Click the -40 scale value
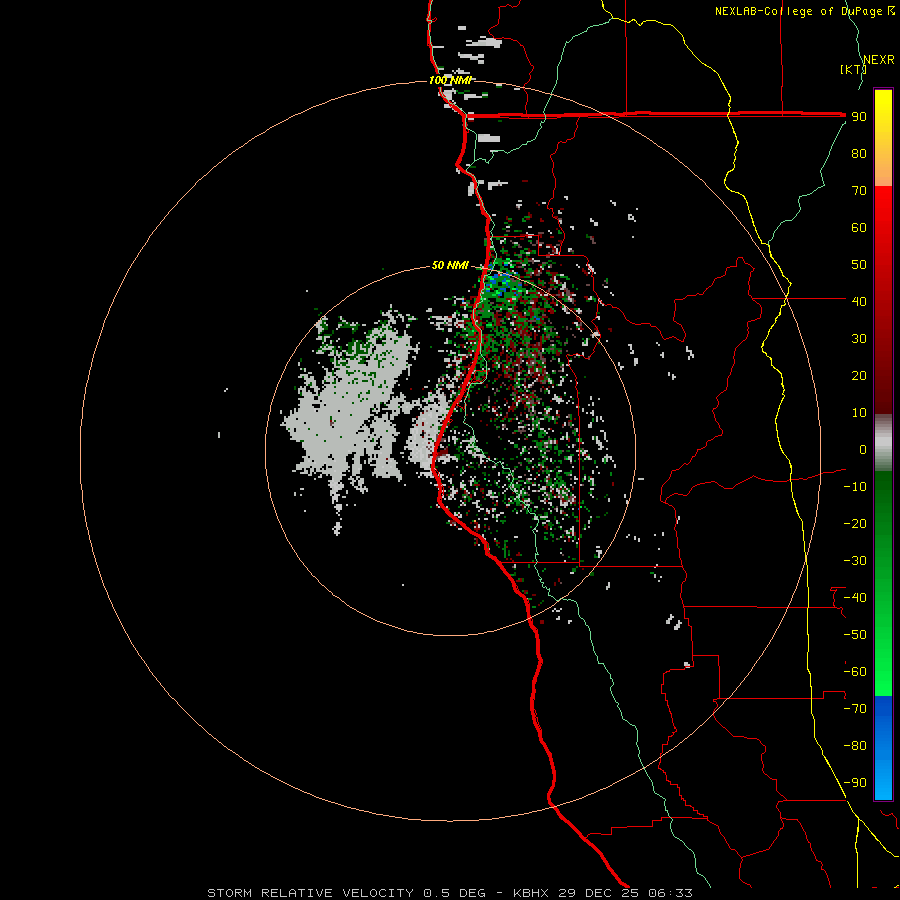The height and width of the screenshot is (900, 900). click(x=855, y=598)
